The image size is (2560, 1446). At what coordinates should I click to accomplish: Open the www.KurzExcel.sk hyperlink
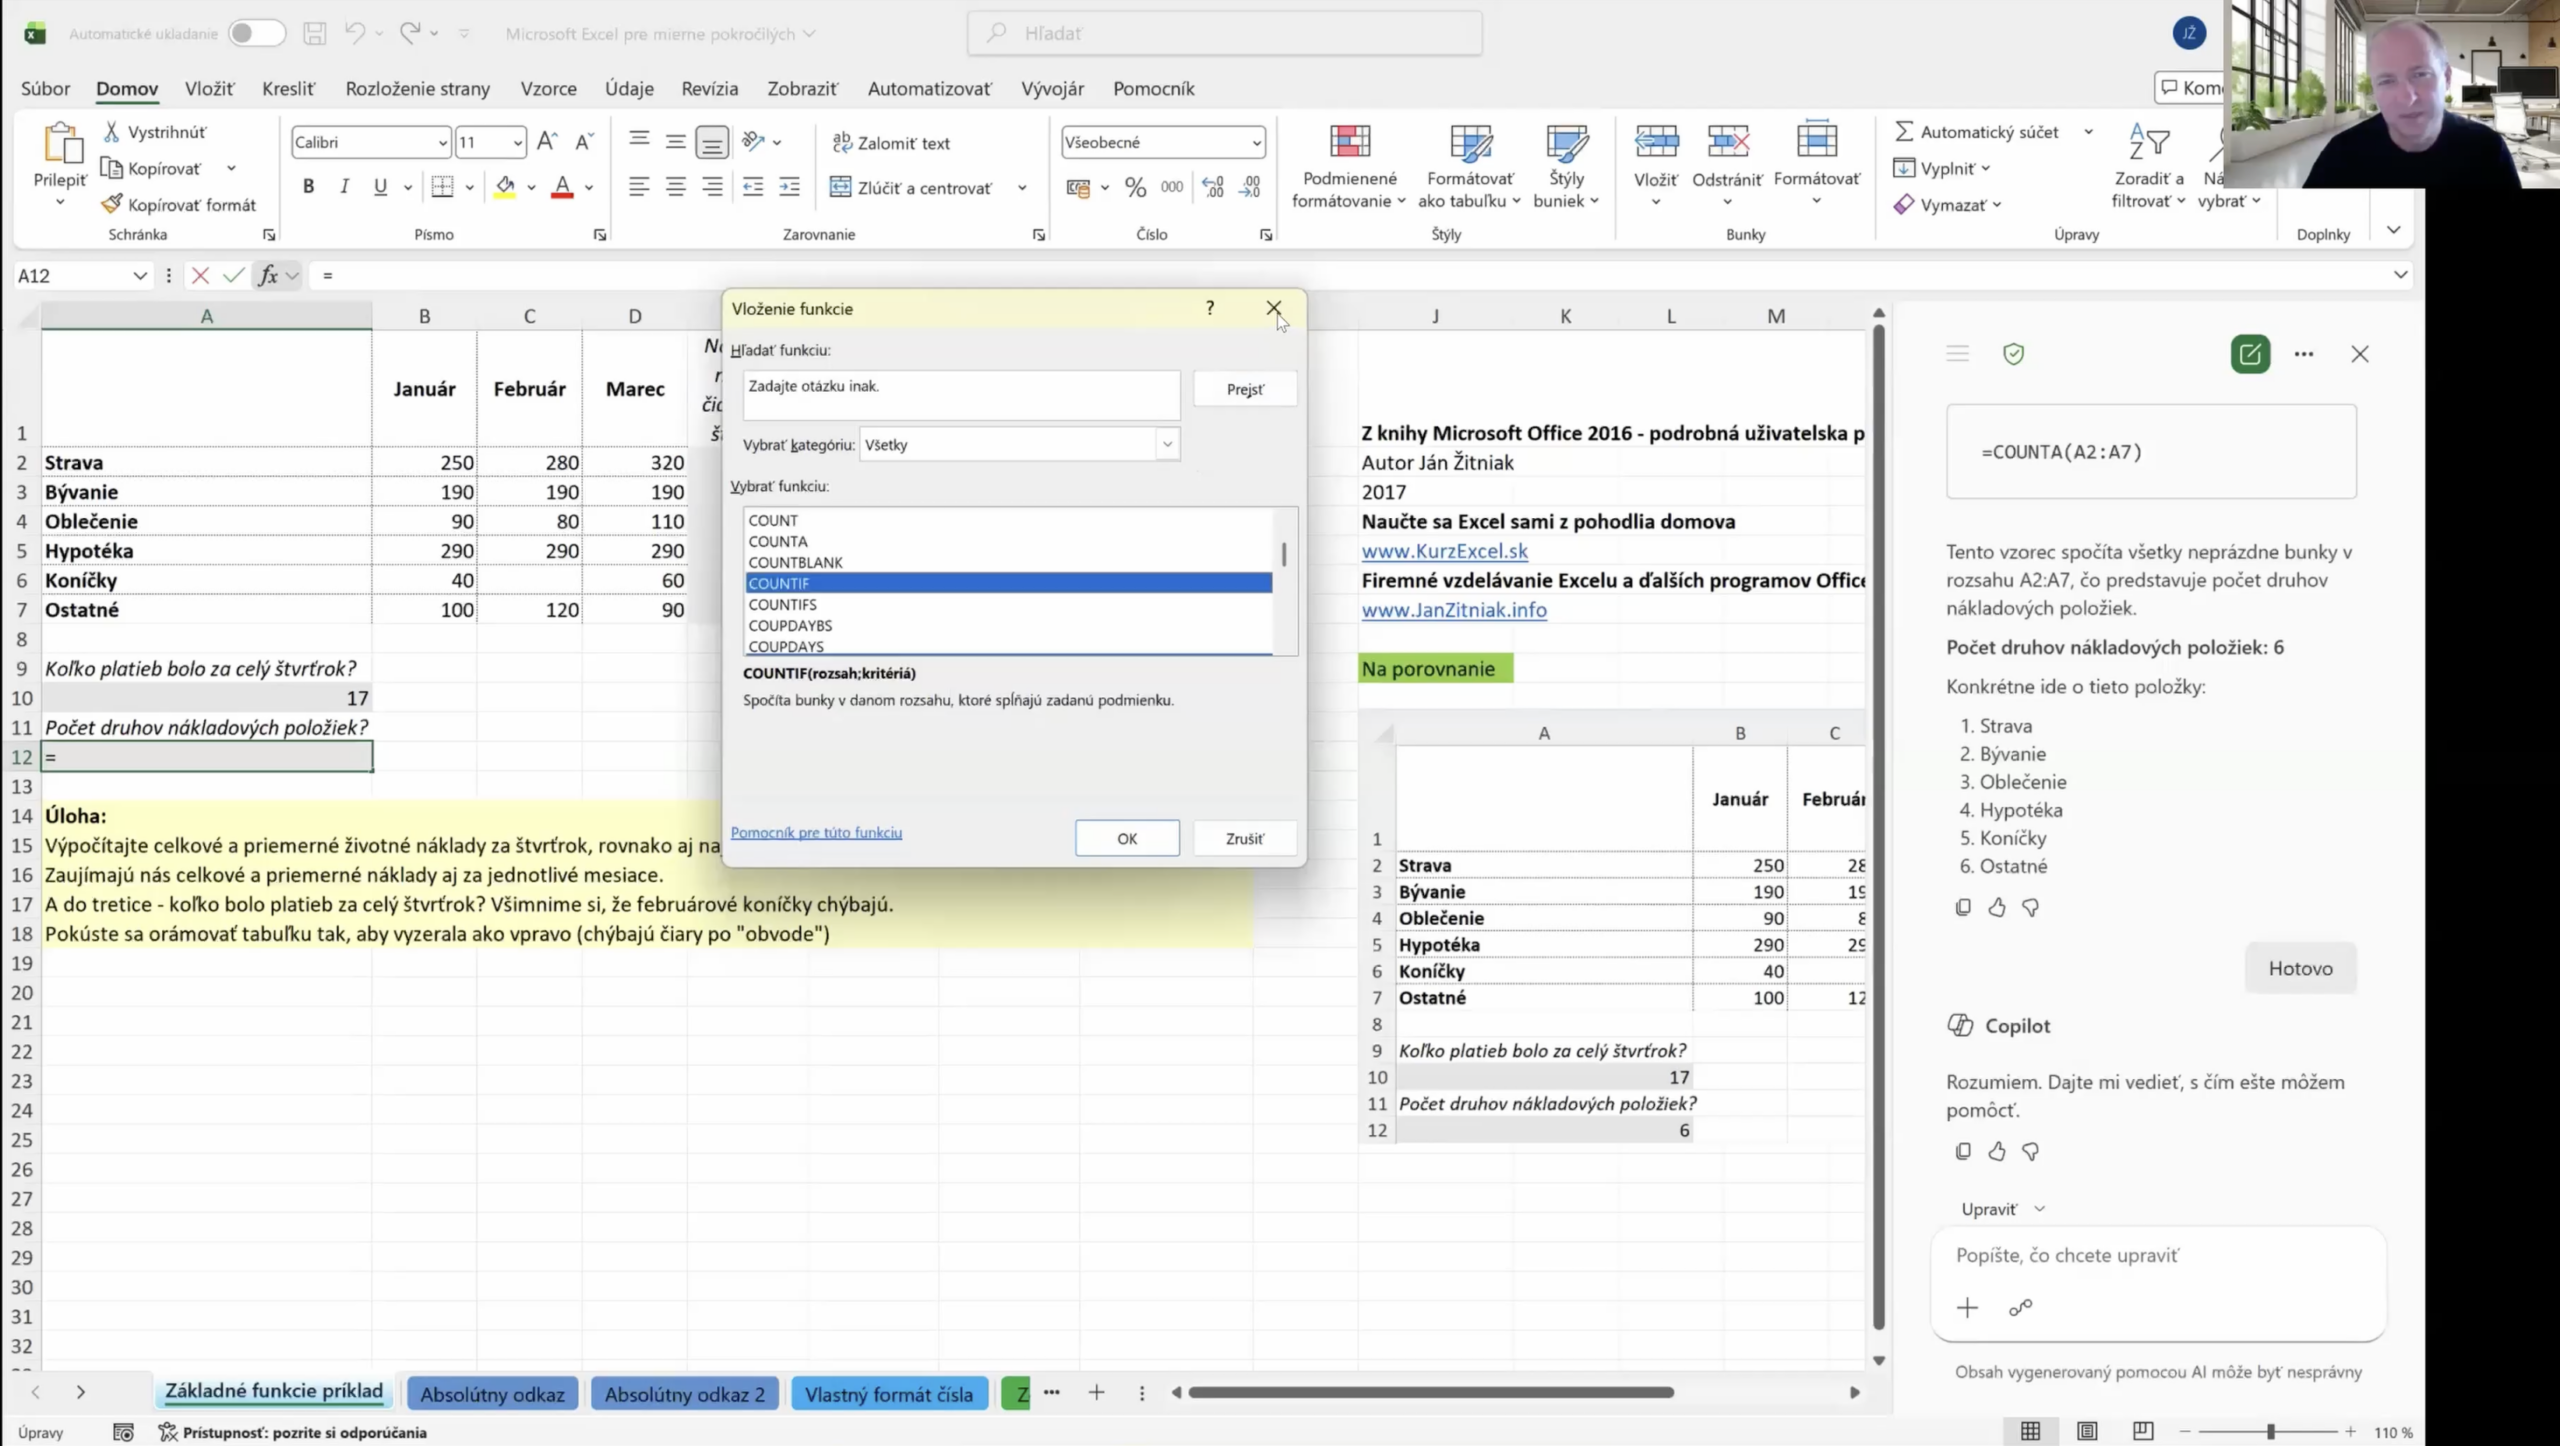click(1444, 550)
